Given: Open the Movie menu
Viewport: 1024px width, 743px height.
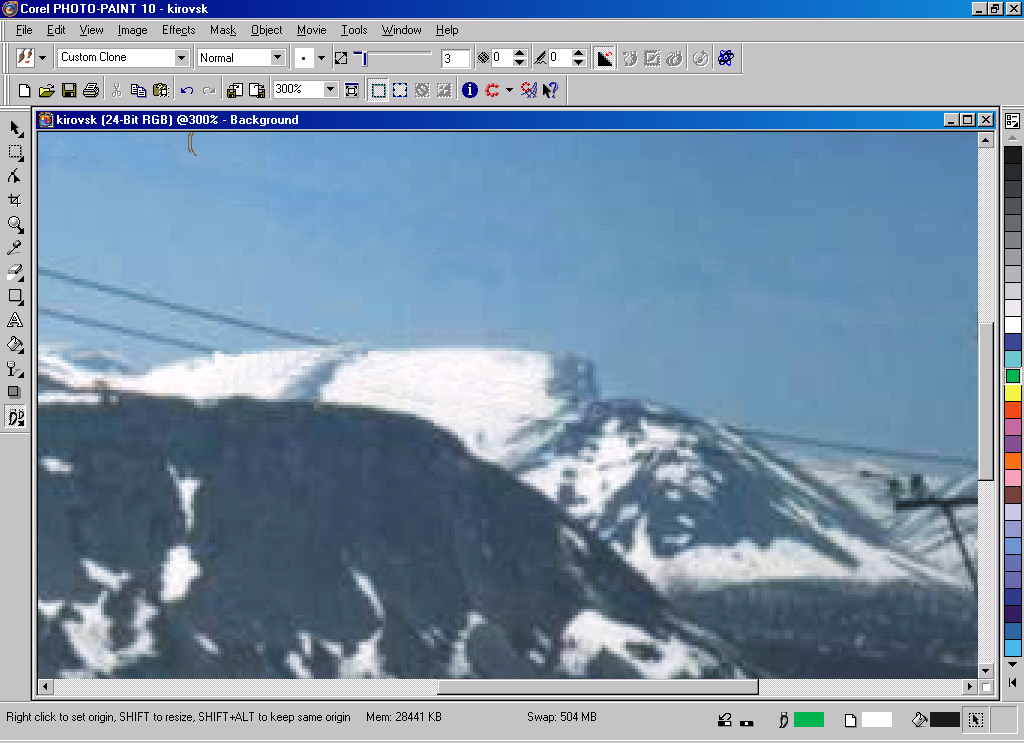Looking at the screenshot, I should coord(312,30).
